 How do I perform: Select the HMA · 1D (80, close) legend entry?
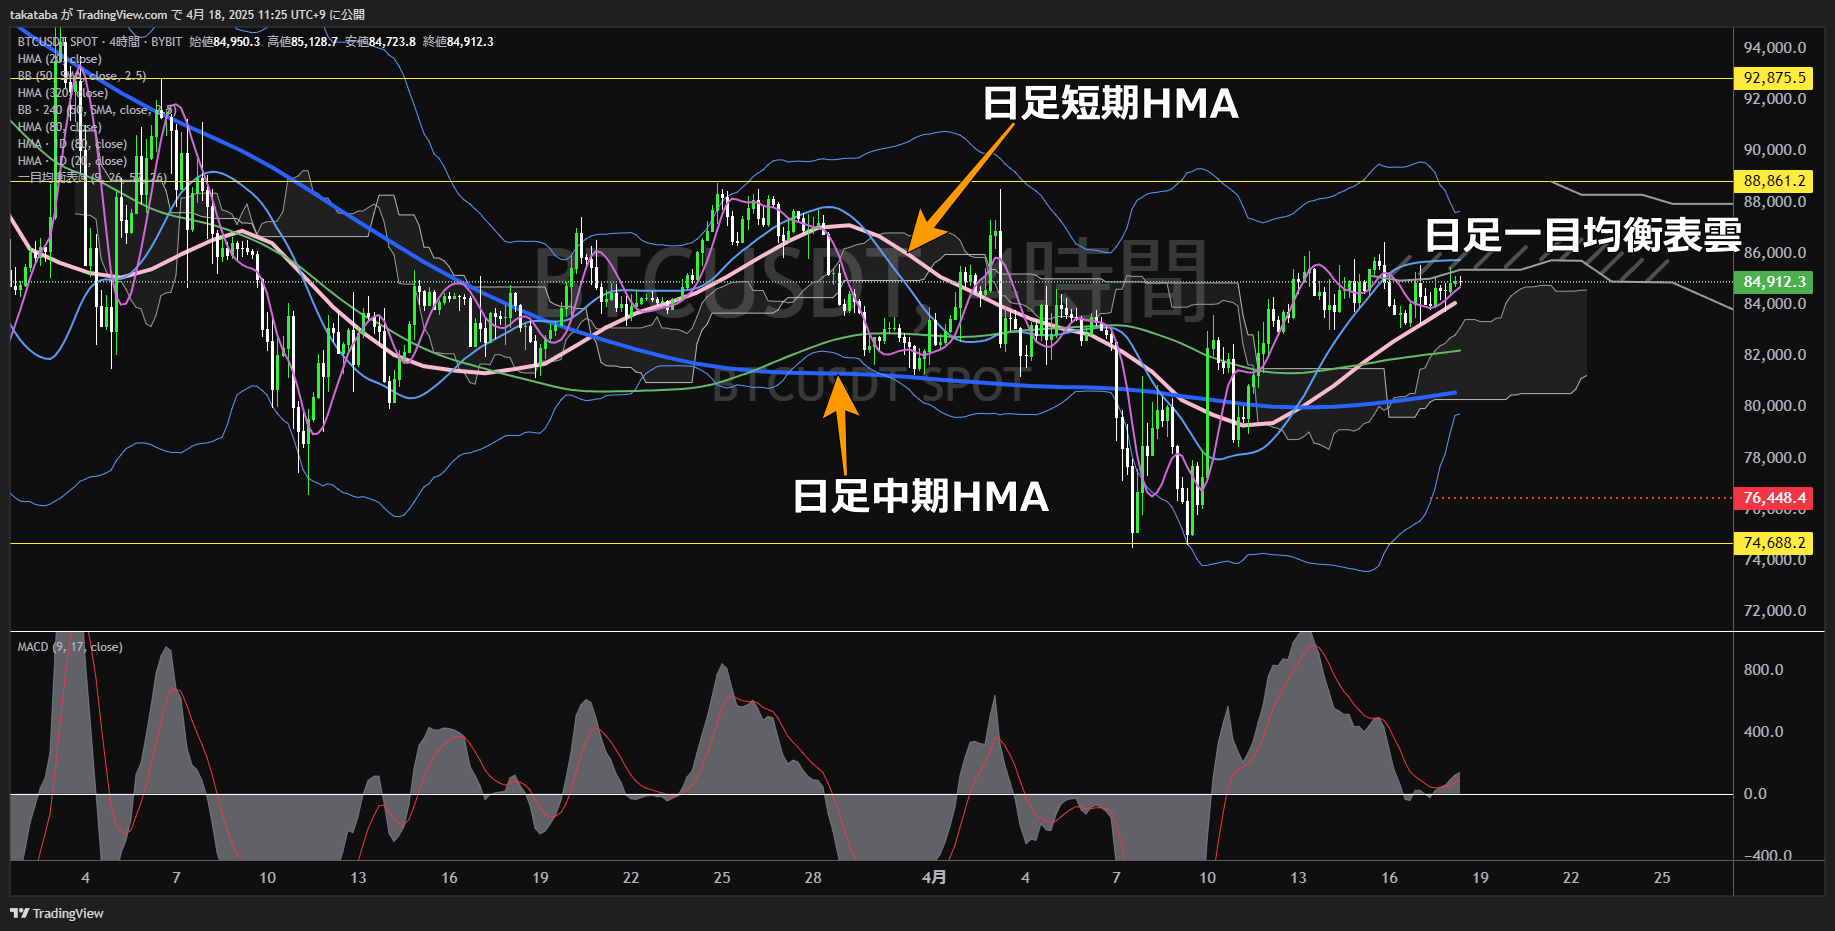(x=72, y=144)
